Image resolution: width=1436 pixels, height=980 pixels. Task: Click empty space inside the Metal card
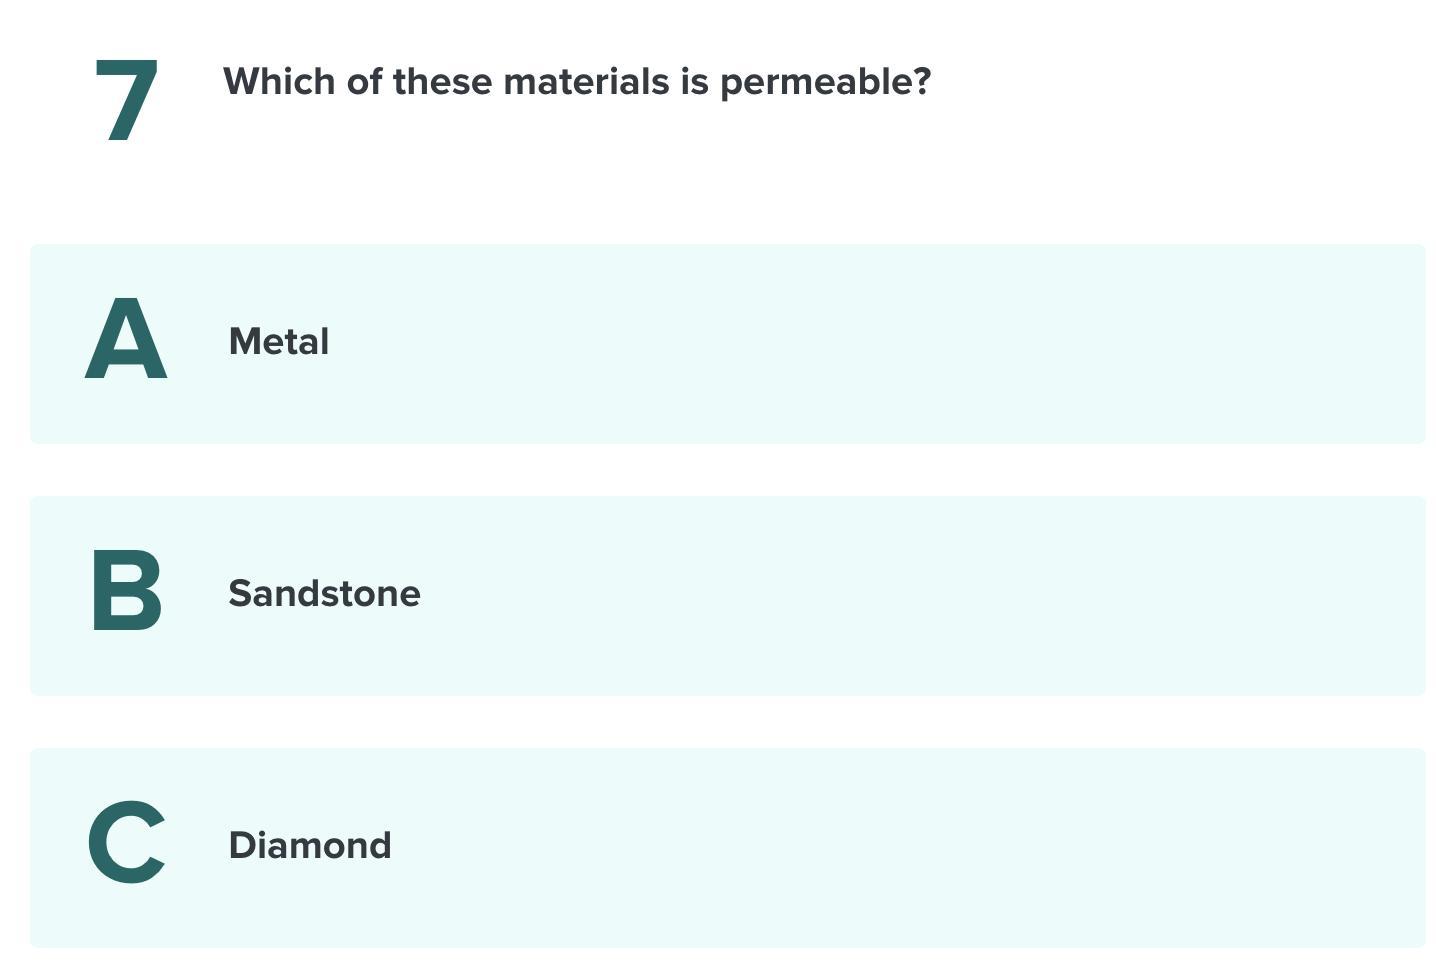click(x=900, y=343)
